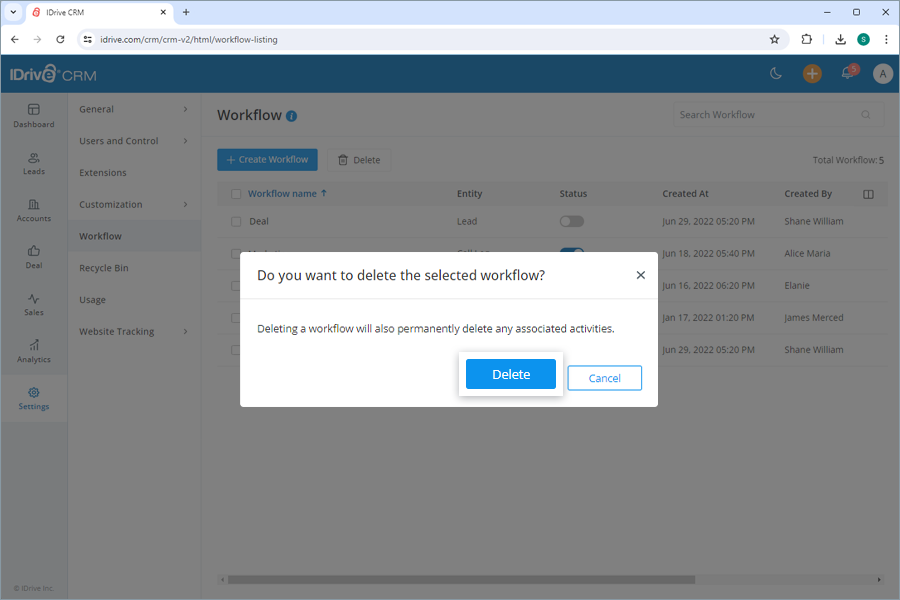Screen dimensions: 900x600
Task: Check the select-all checkbox in the table header
Action: [x=236, y=193]
